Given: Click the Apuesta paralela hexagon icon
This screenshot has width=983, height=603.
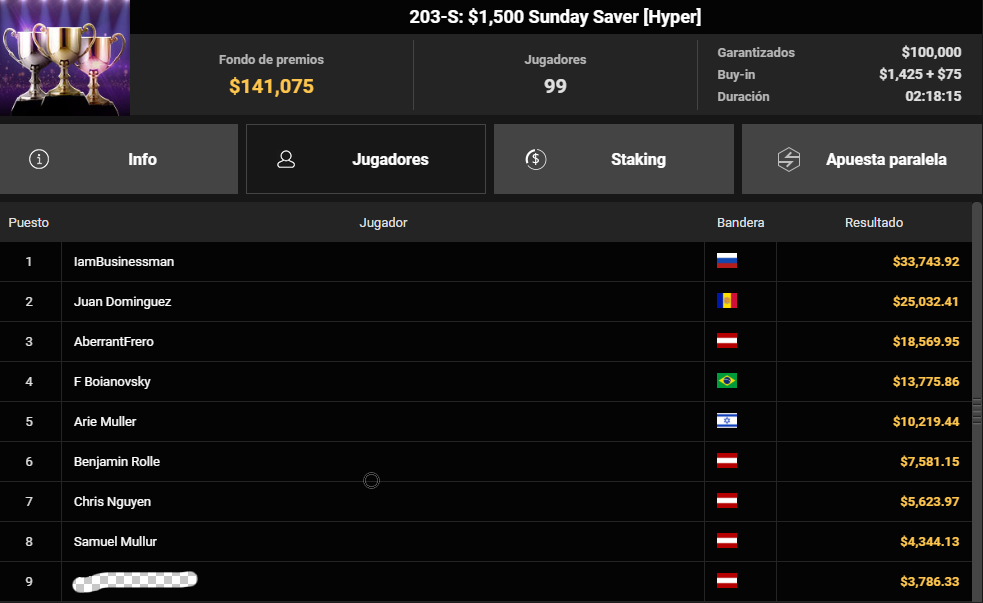Looking at the screenshot, I should pos(789,159).
